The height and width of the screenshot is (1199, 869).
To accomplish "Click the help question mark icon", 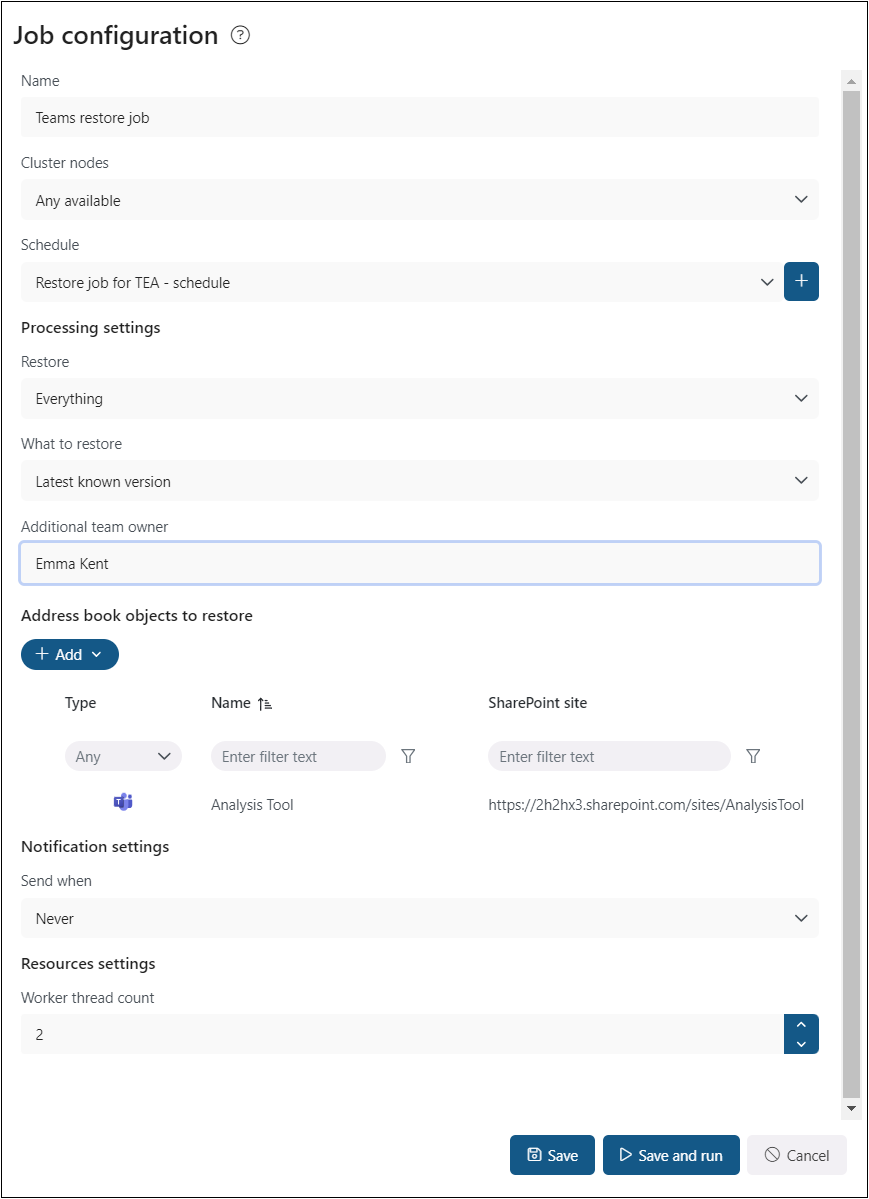I will tap(240, 36).
